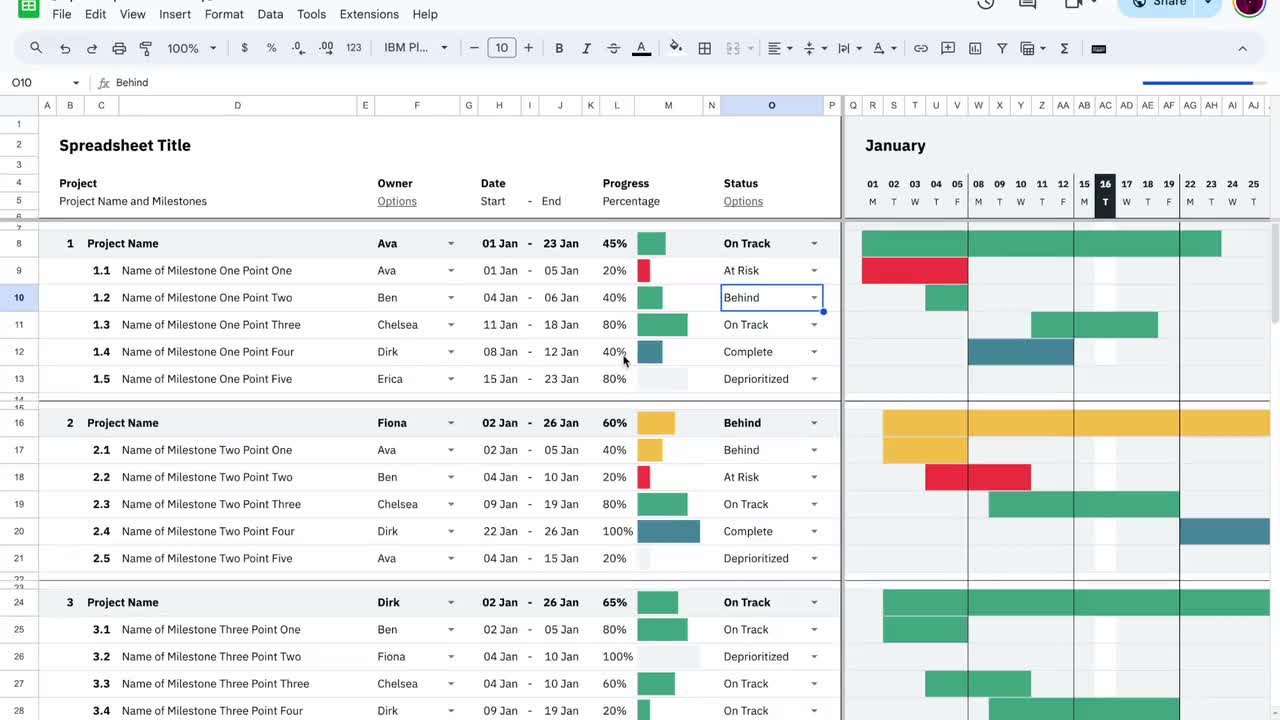Viewport: 1280px width, 720px height.
Task: Open the fill color picker
Action: [675, 47]
